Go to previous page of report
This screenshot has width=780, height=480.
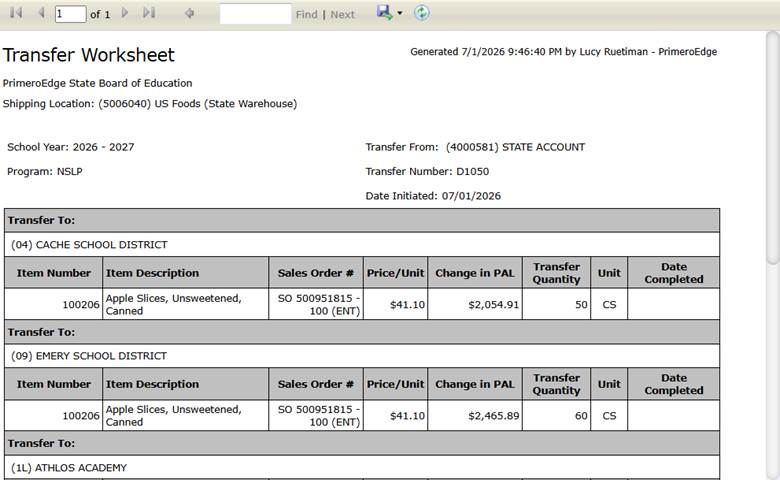point(41,13)
